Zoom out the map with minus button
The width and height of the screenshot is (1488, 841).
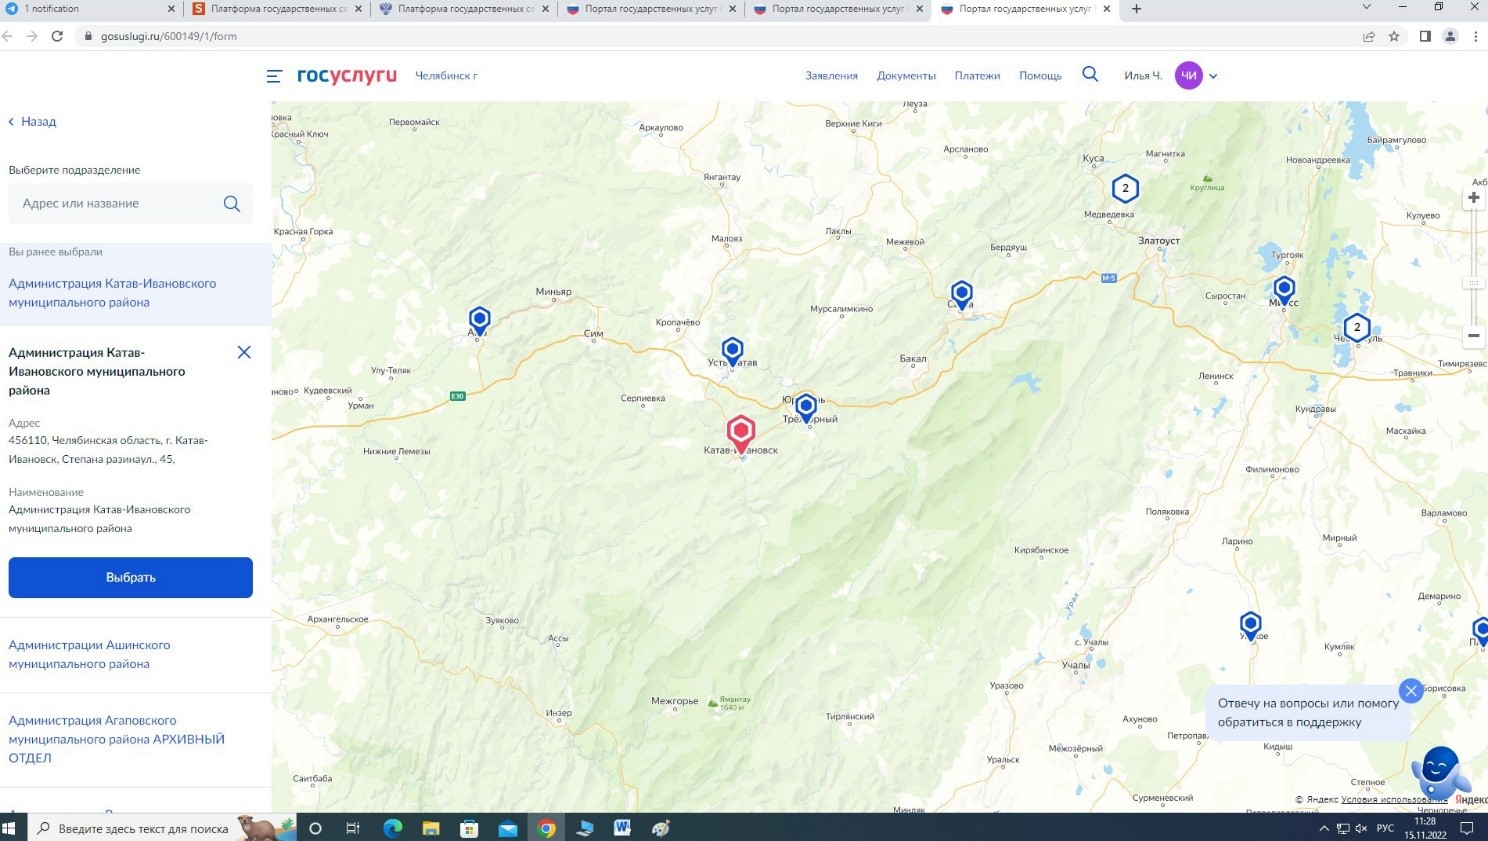click(x=1473, y=335)
